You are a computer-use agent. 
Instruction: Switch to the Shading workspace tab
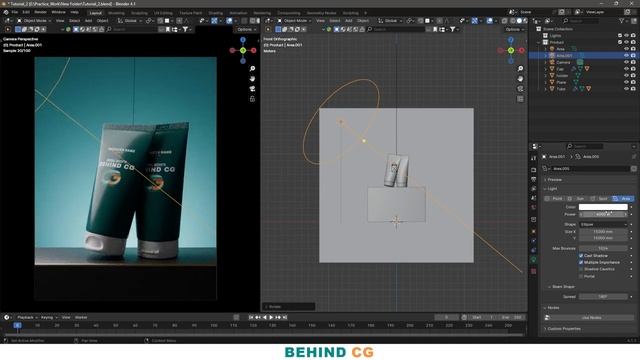pos(216,13)
